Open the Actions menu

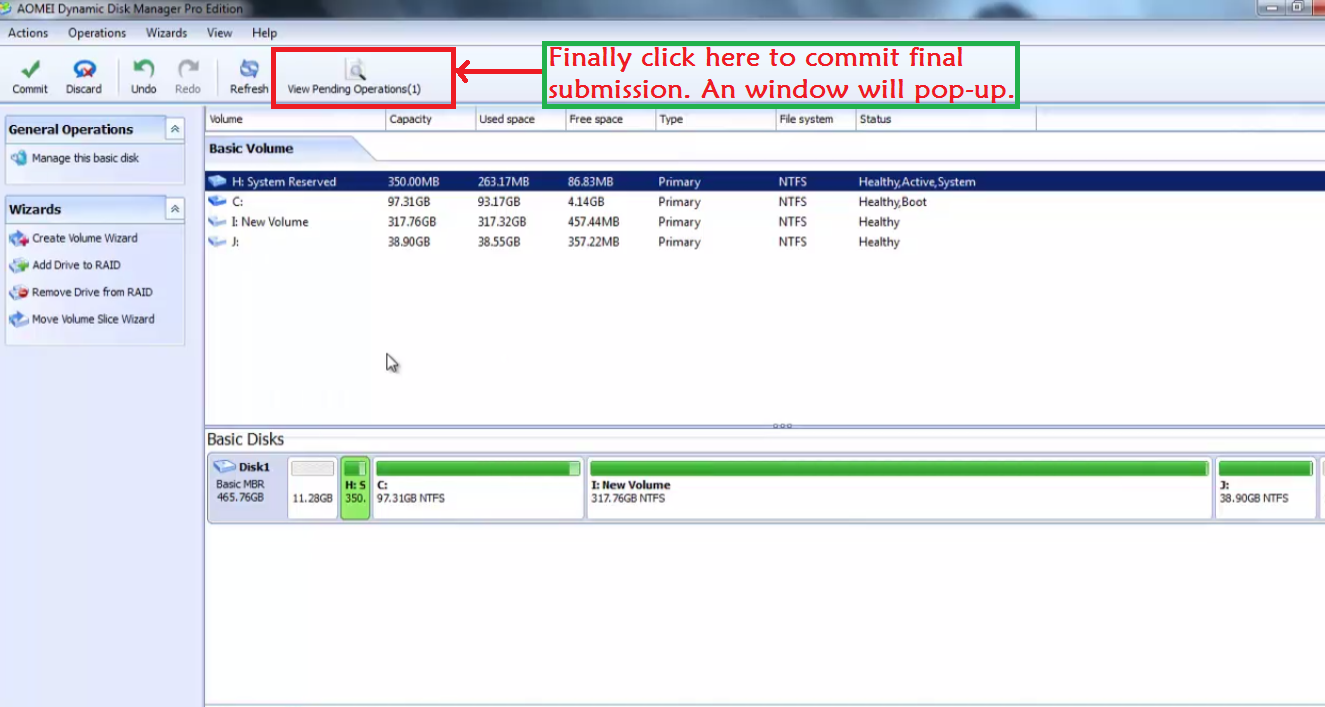point(28,33)
